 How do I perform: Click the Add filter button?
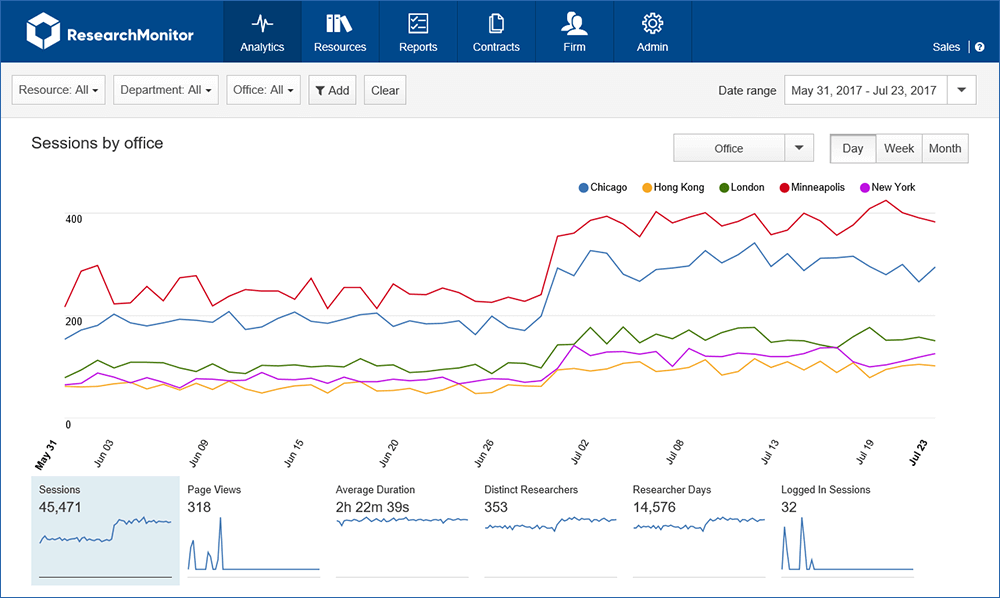pyautogui.click(x=332, y=89)
